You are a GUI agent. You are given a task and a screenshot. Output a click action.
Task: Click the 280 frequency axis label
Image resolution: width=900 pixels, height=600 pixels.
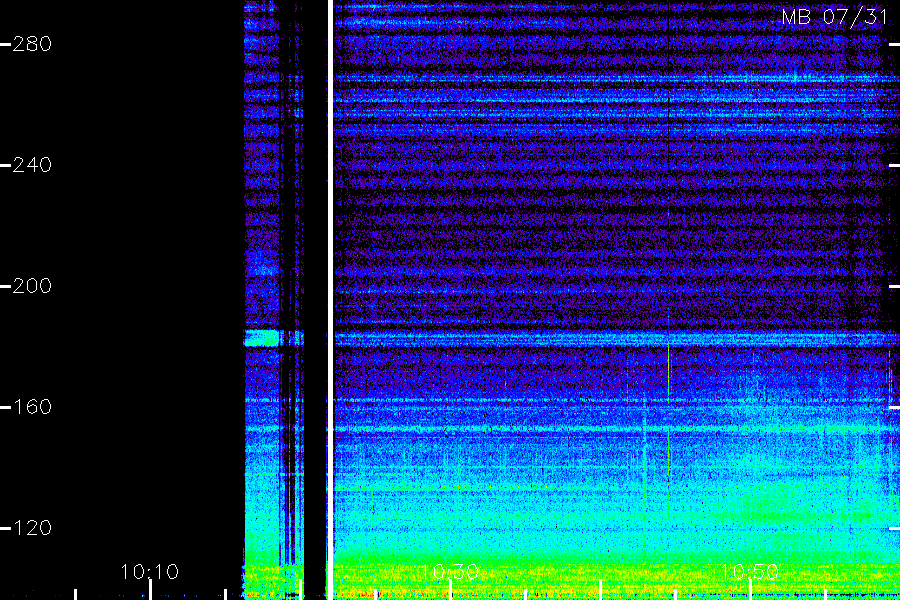[x=32, y=44]
